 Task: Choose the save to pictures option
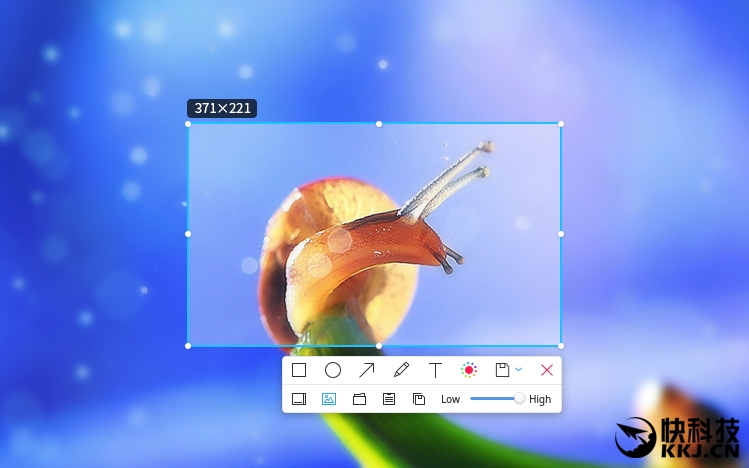[x=329, y=399]
